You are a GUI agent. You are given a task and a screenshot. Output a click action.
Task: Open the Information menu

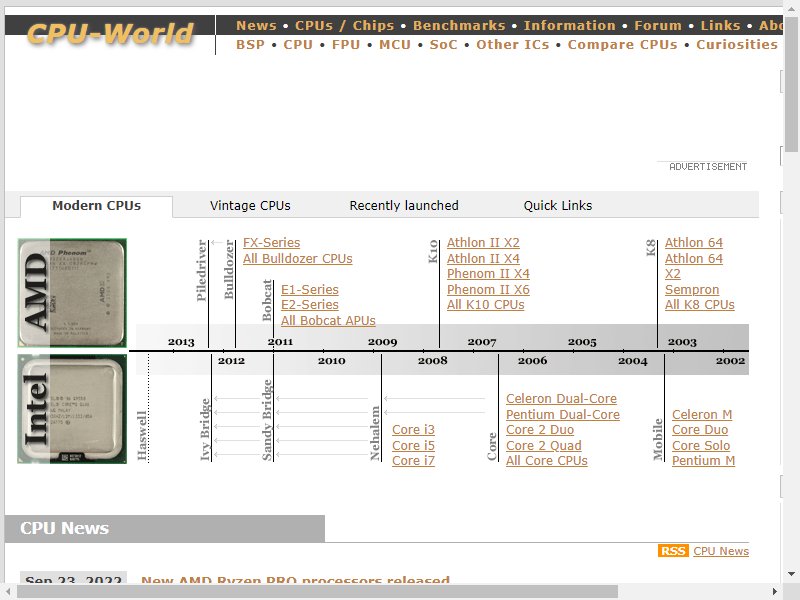569,26
